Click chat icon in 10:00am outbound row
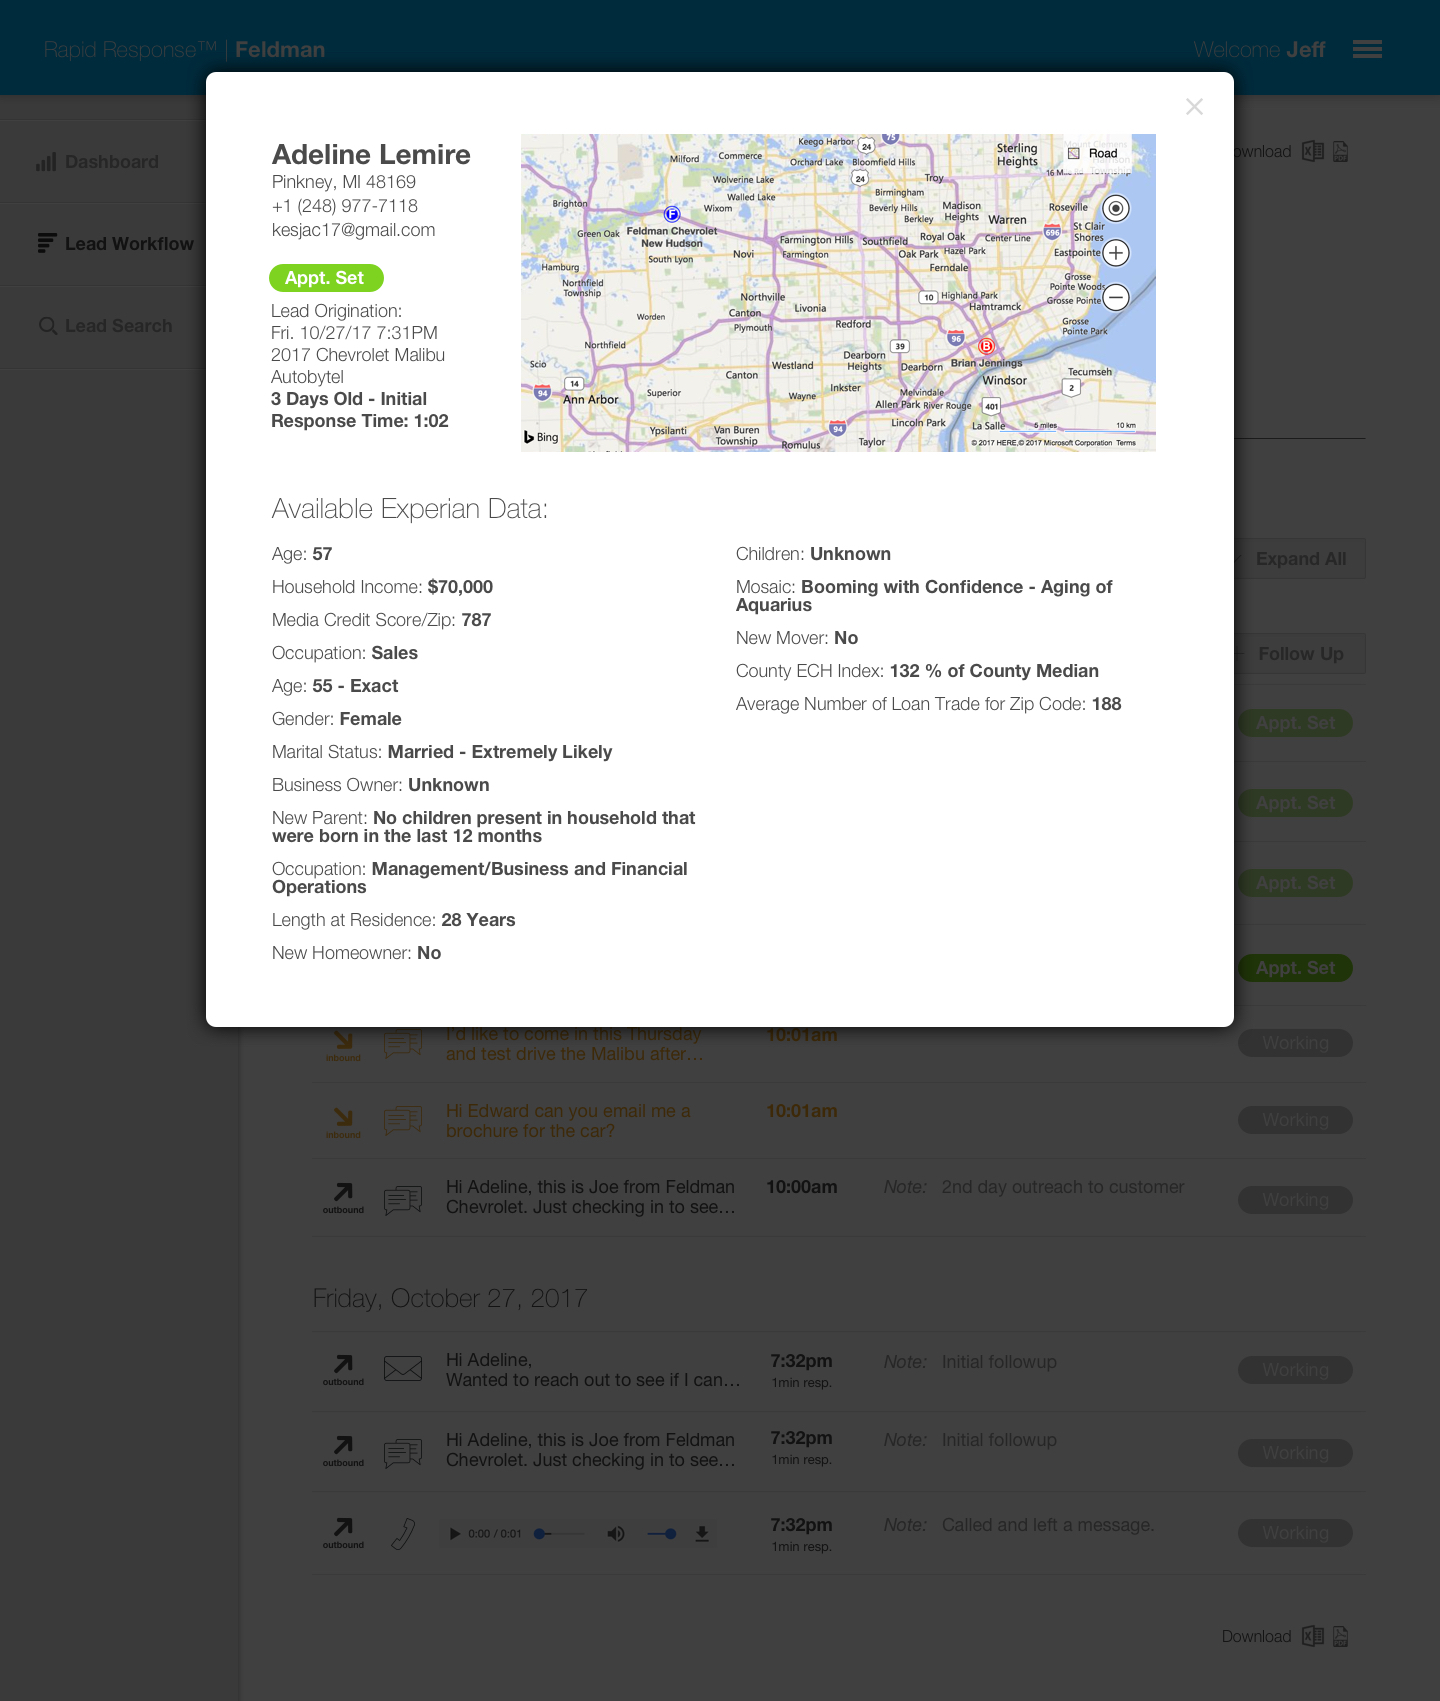 click(403, 1199)
